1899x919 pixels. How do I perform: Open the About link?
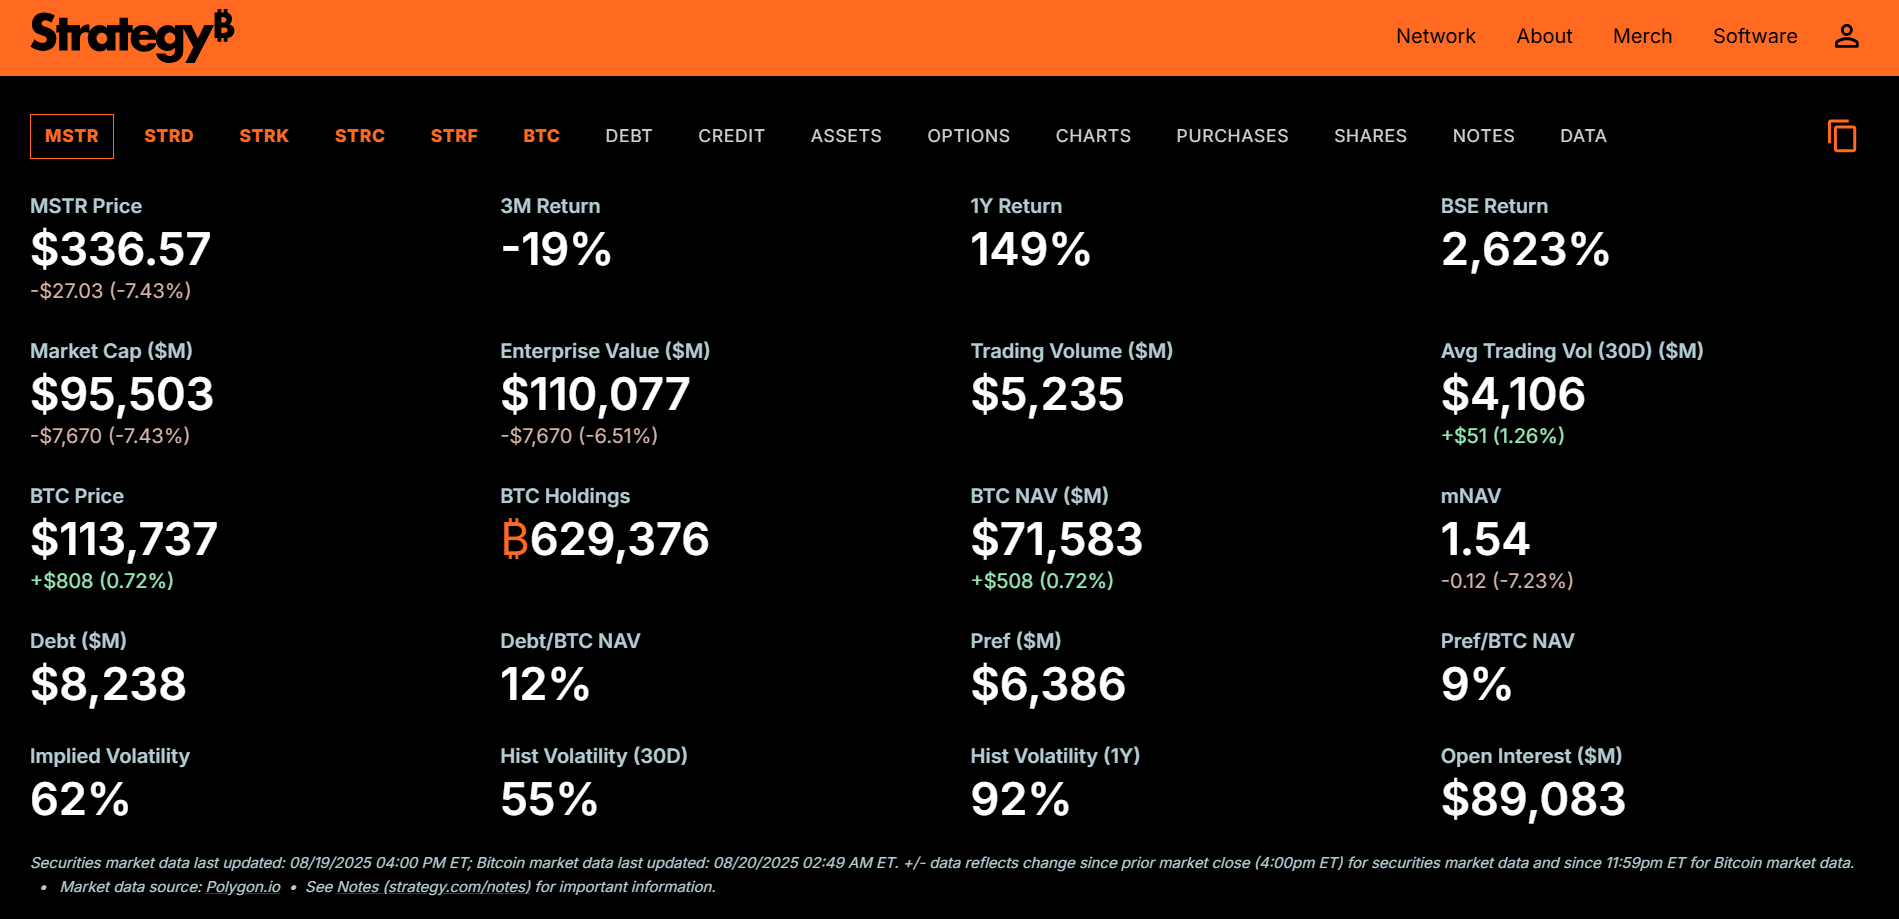point(1544,36)
